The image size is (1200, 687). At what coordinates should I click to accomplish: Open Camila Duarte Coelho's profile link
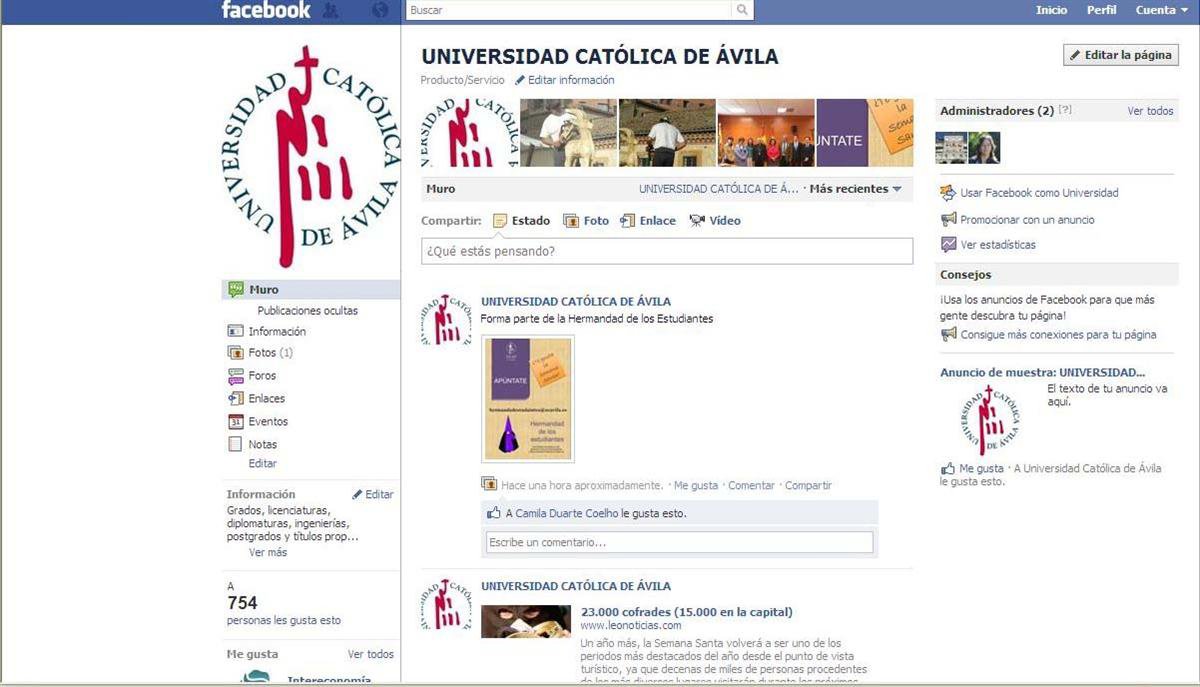566,513
